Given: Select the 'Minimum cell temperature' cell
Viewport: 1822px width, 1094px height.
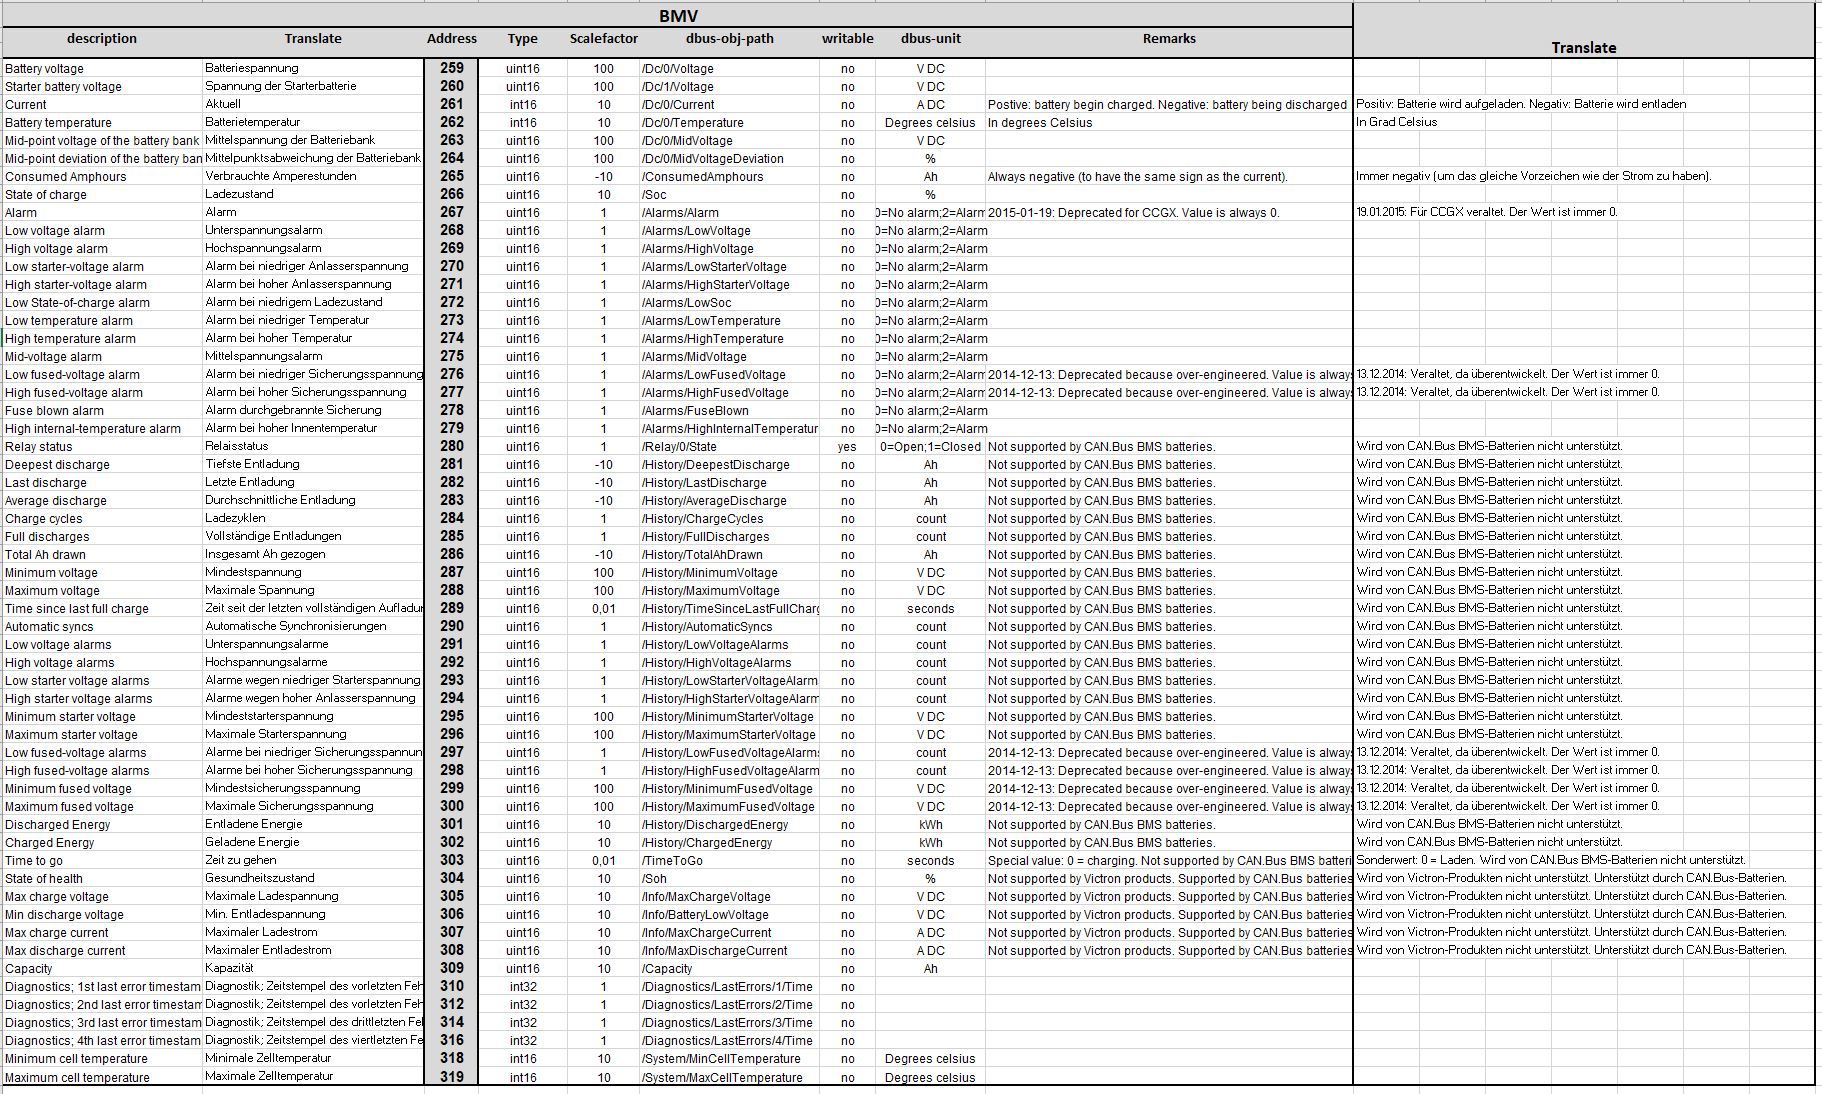Looking at the screenshot, I should tap(102, 1059).
